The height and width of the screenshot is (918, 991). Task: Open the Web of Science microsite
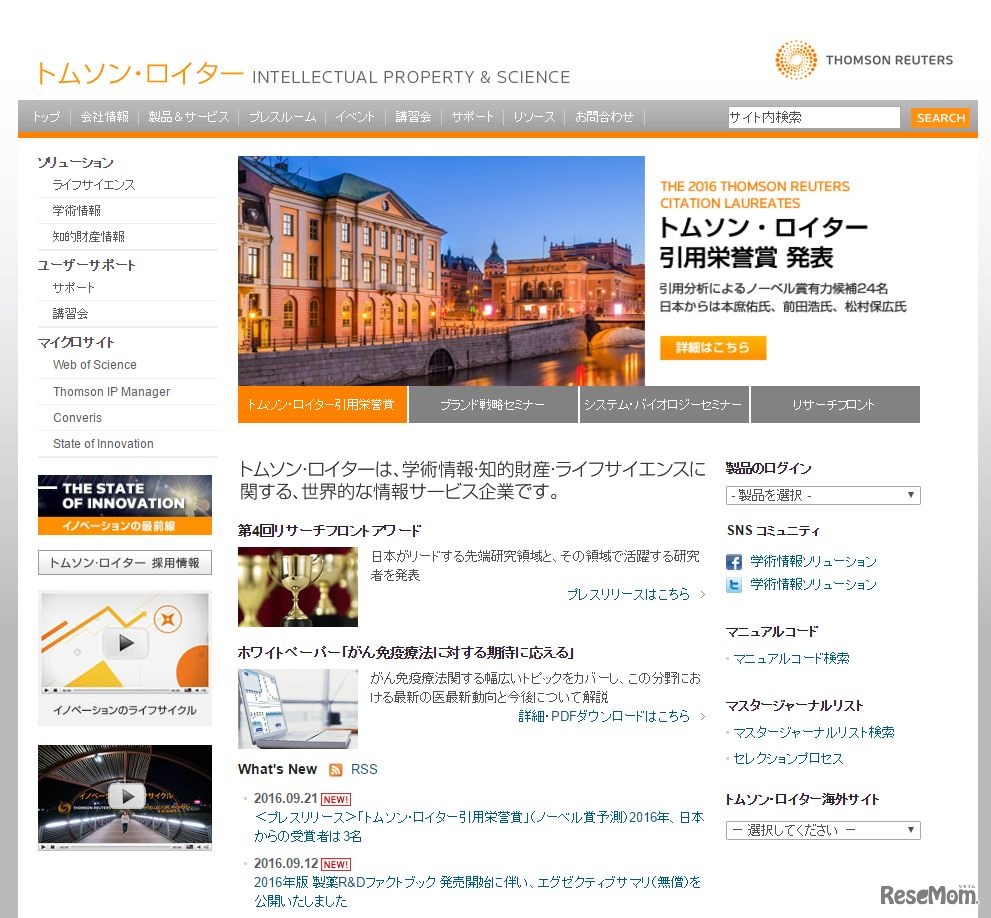coord(95,365)
